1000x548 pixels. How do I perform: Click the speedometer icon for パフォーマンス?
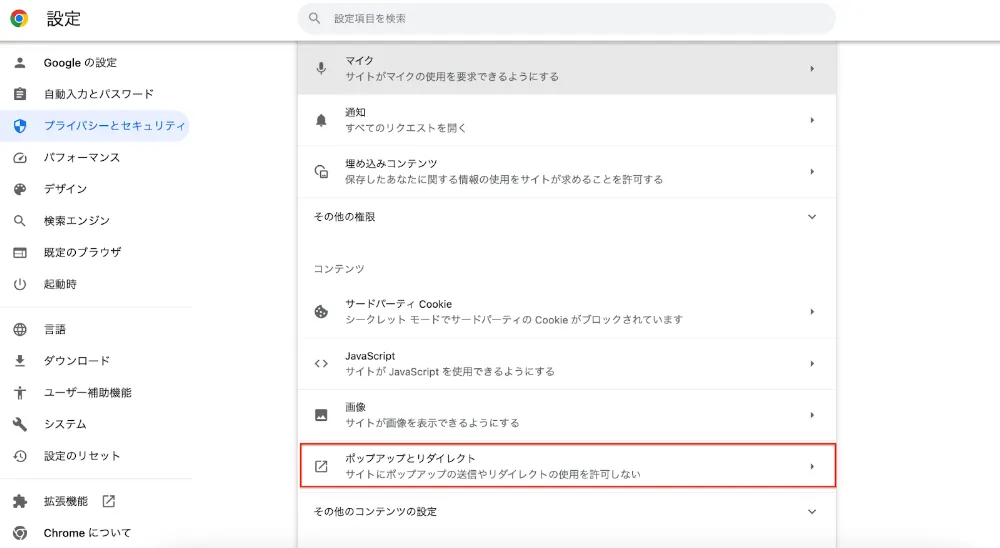click(20, 158)
